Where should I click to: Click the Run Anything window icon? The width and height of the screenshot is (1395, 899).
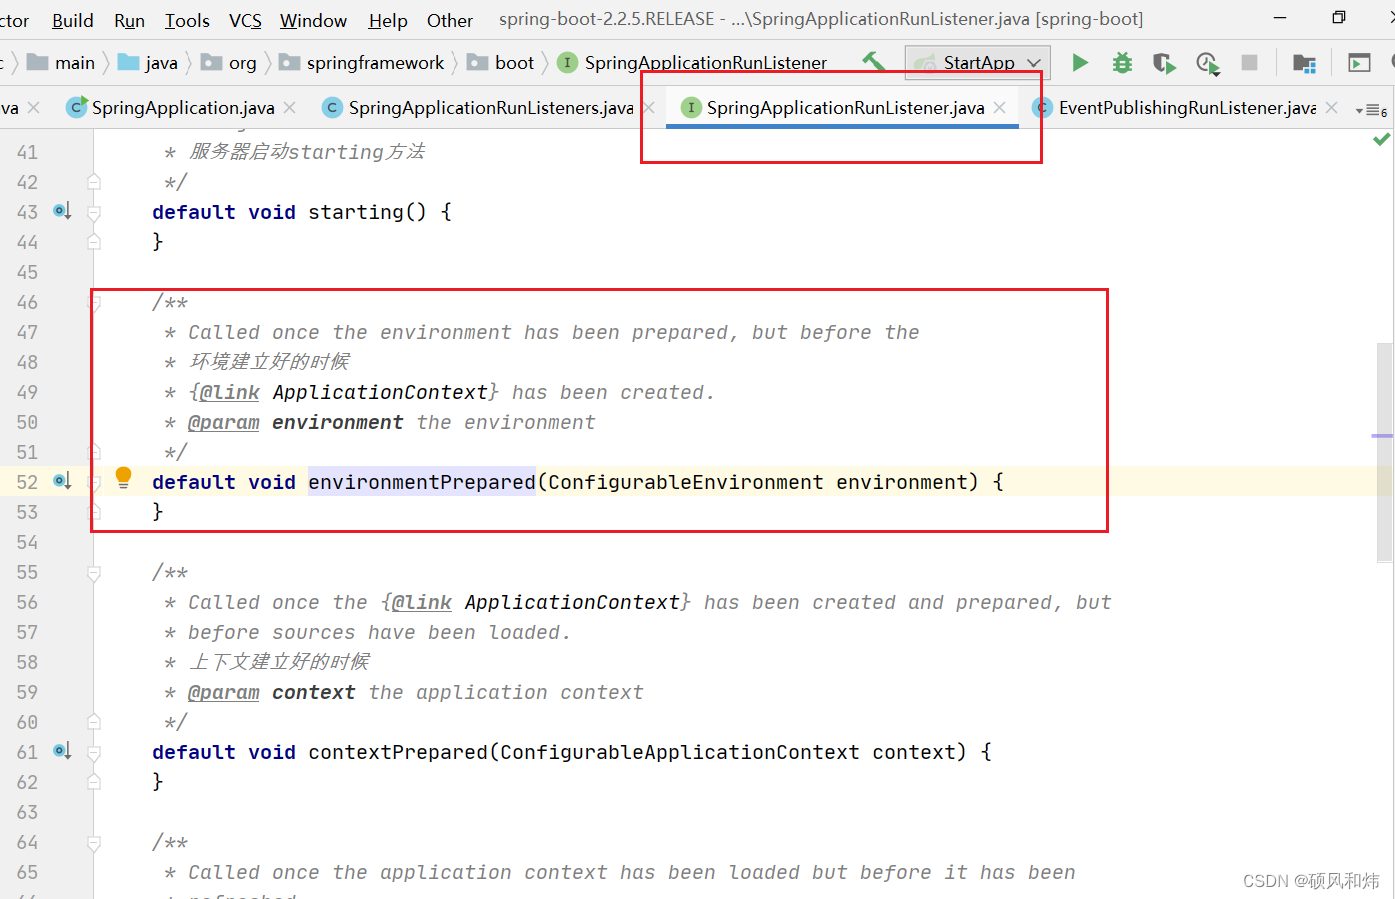click(1359, 64)
